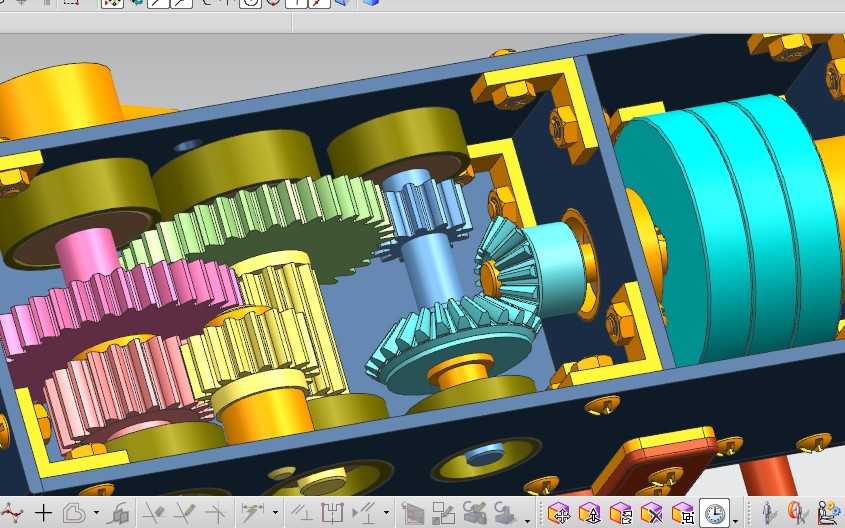The height and width of the screenshot is (528, 845).
Task: Select the dimension constraint lightning icon
Action: point(252,513)
